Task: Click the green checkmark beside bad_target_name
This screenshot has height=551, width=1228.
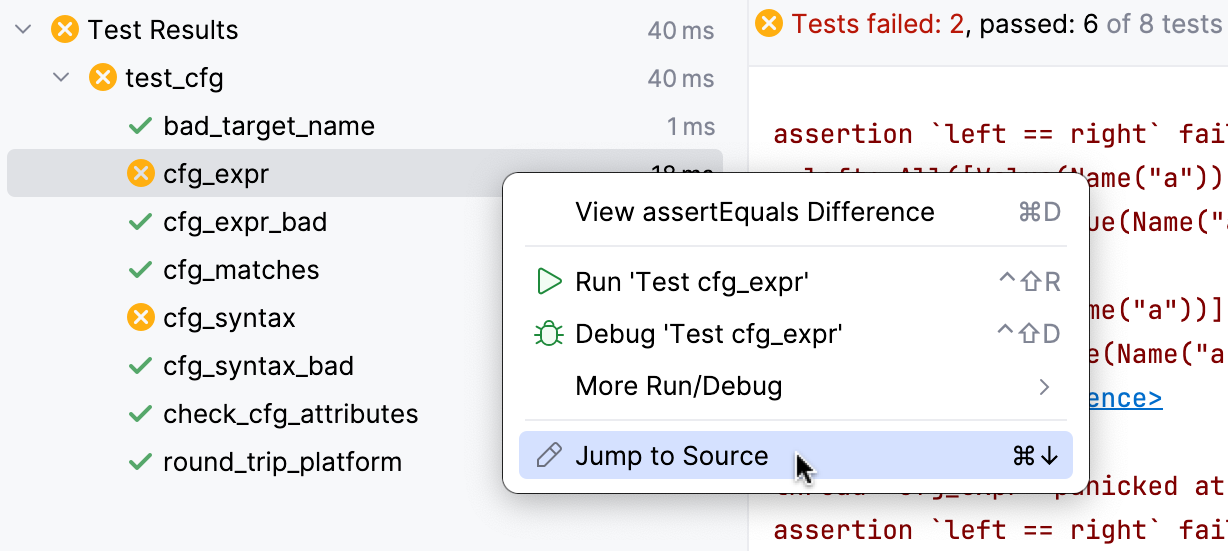Action: click(140, 127)
